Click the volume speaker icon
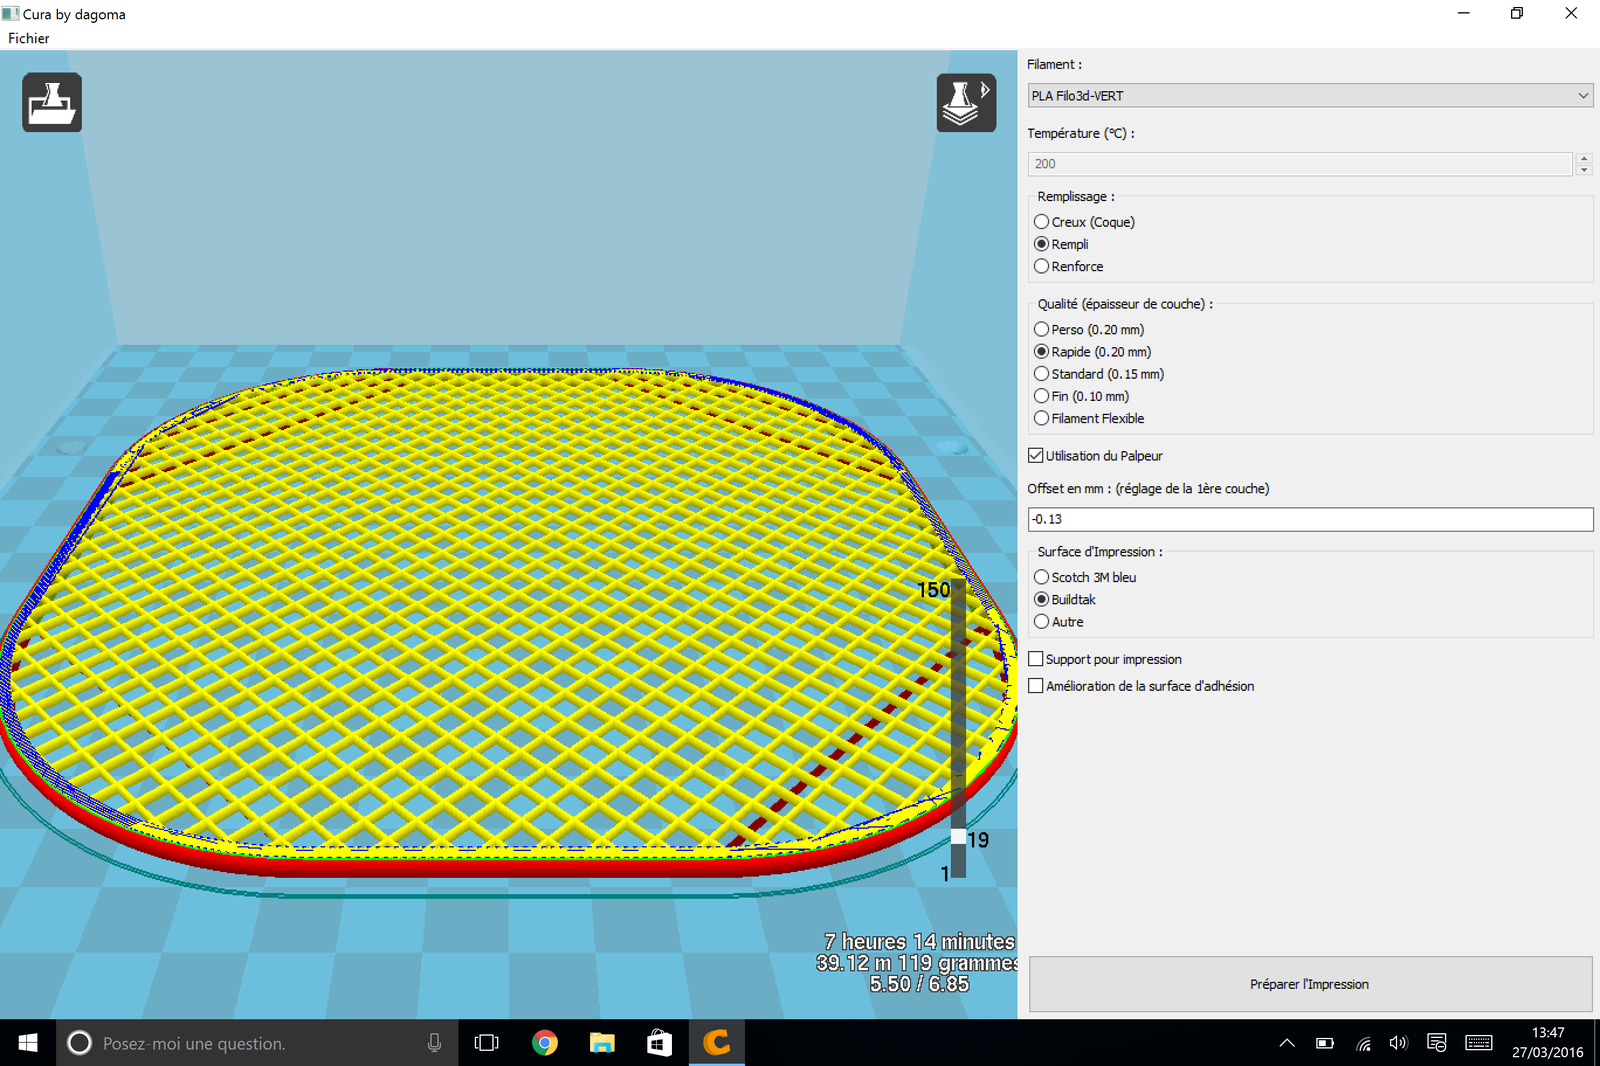This screenshot has width=1600, height=1066. 1398,1043
